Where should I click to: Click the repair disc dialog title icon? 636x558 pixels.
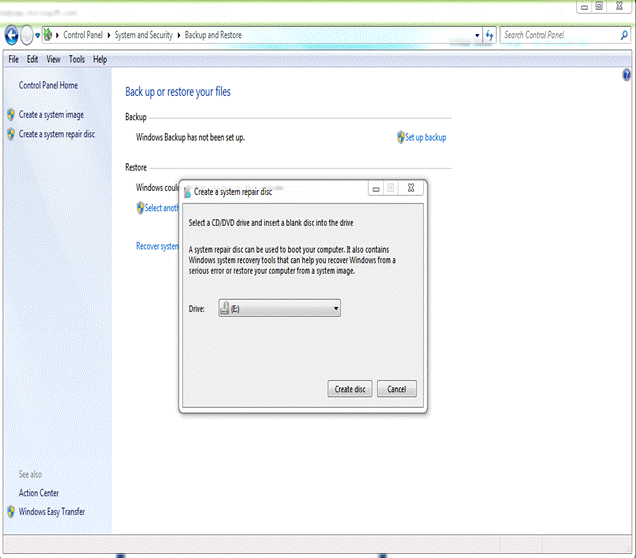tap(187, 192)
